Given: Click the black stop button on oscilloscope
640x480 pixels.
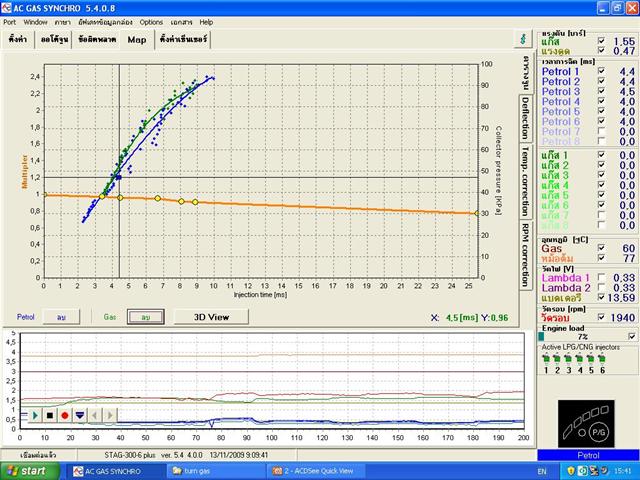Looking at the screenshot, I should point(50,414).
